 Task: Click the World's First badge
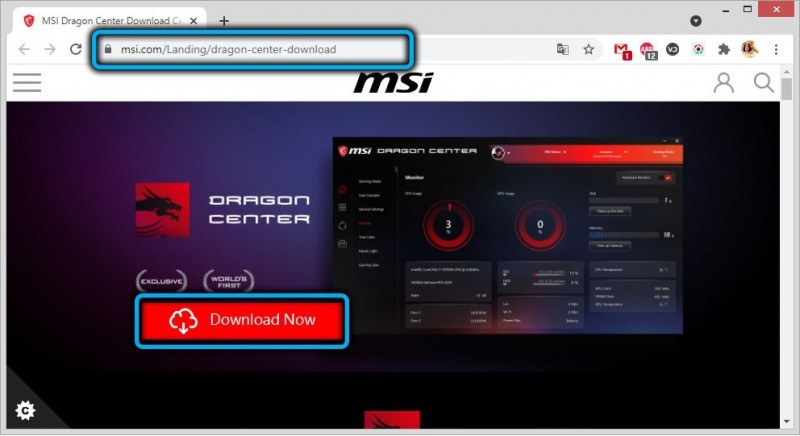point(229,280)
